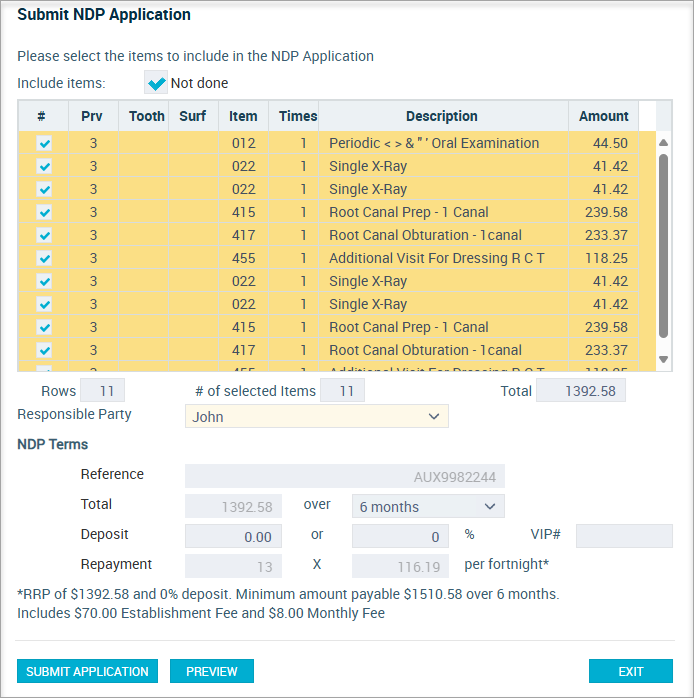
Task: Click the # column header
Action: [43, 116]
